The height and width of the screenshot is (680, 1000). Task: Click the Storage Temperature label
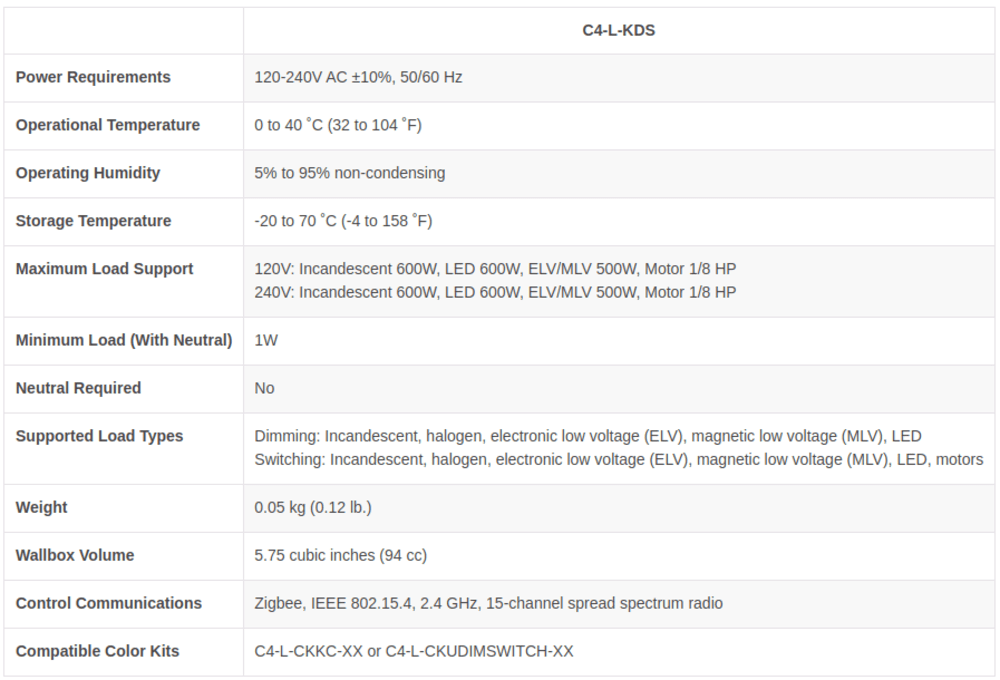point(94,221)
